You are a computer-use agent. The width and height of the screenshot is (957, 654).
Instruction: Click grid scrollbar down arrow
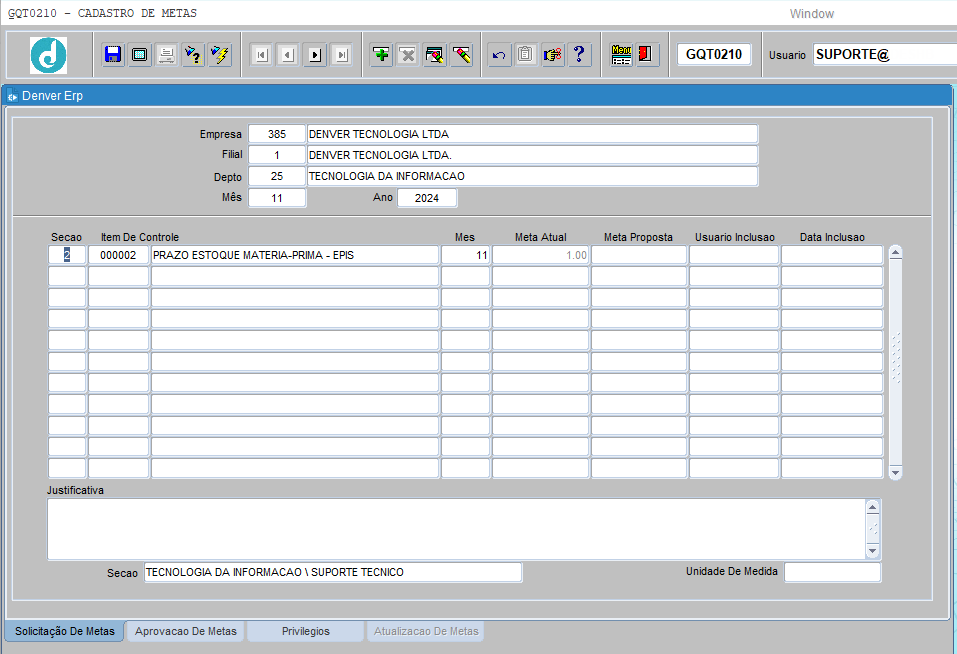pyautogui.click(x=895, y=472)
